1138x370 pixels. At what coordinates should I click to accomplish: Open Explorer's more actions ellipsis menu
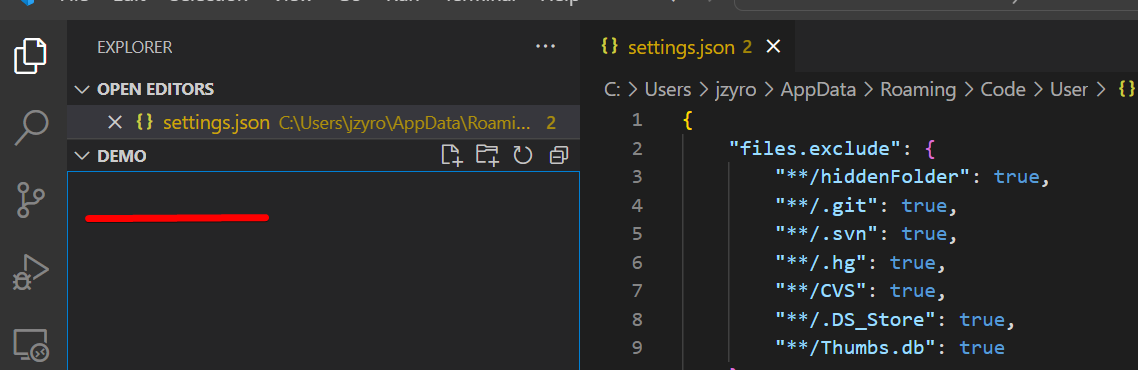(x=545, y=47)
